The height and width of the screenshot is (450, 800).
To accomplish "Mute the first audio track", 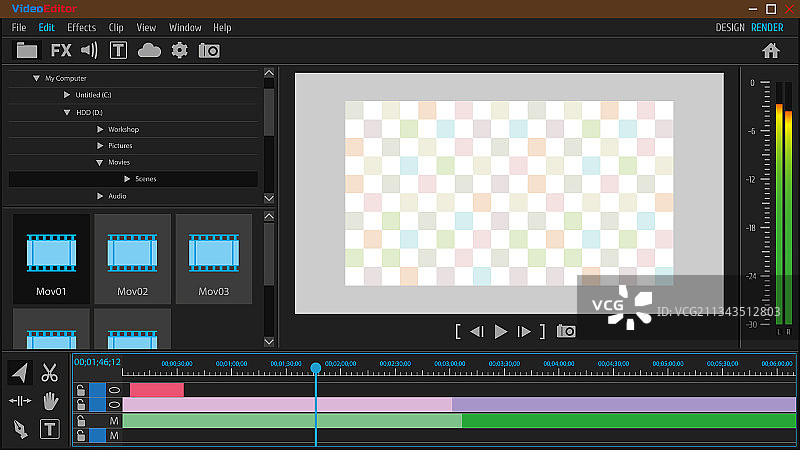I will [114, 421].
